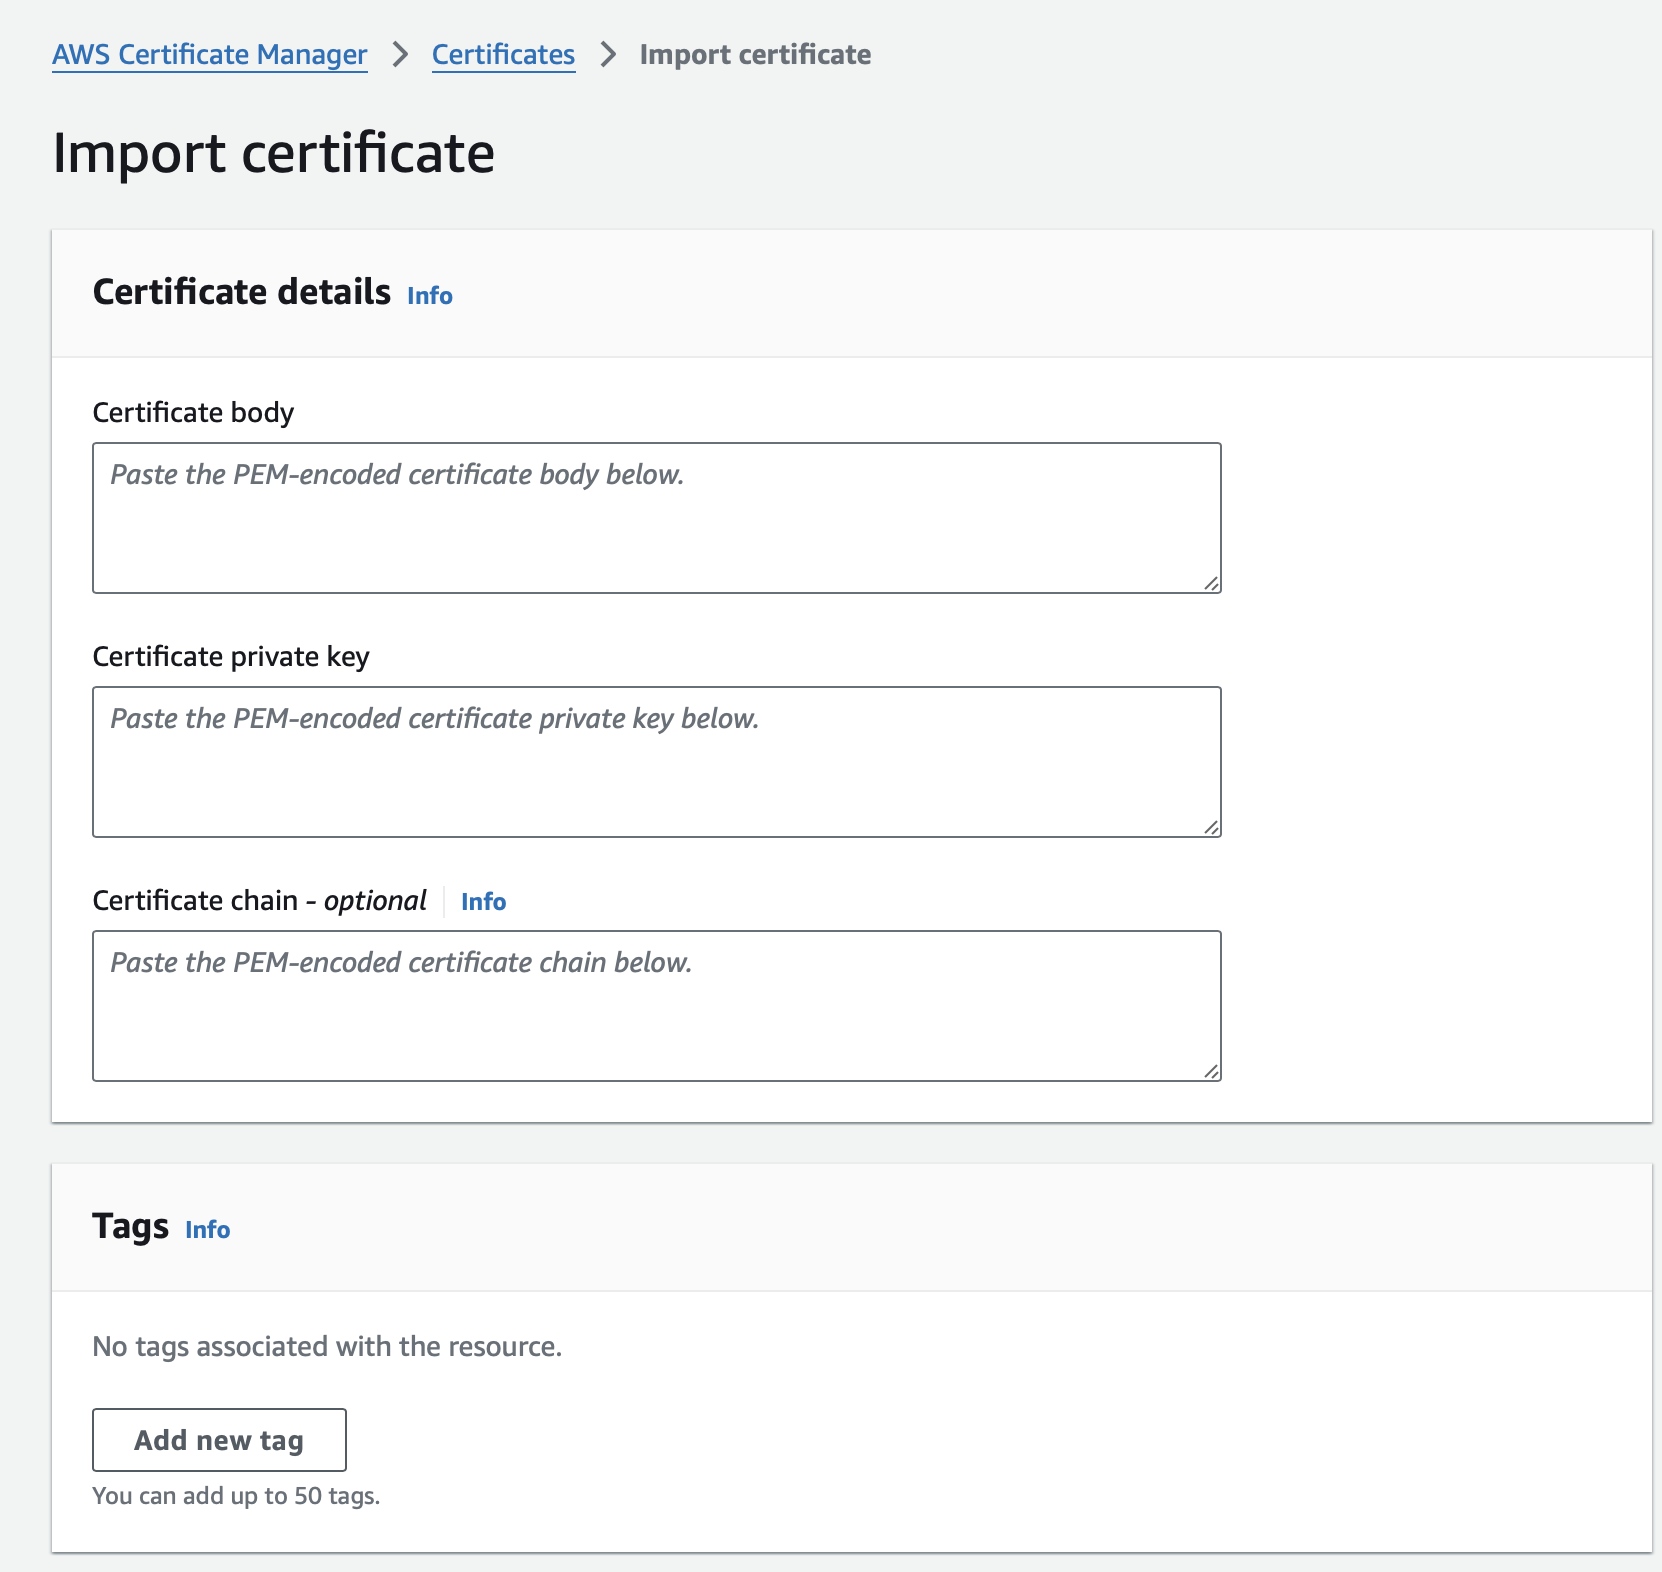Open the AWS Certificate Manager breadcrumb link
Image resolution: width=1662 pixels, height=1572 pixels.
pyautogui.click(x=209, y=55)
